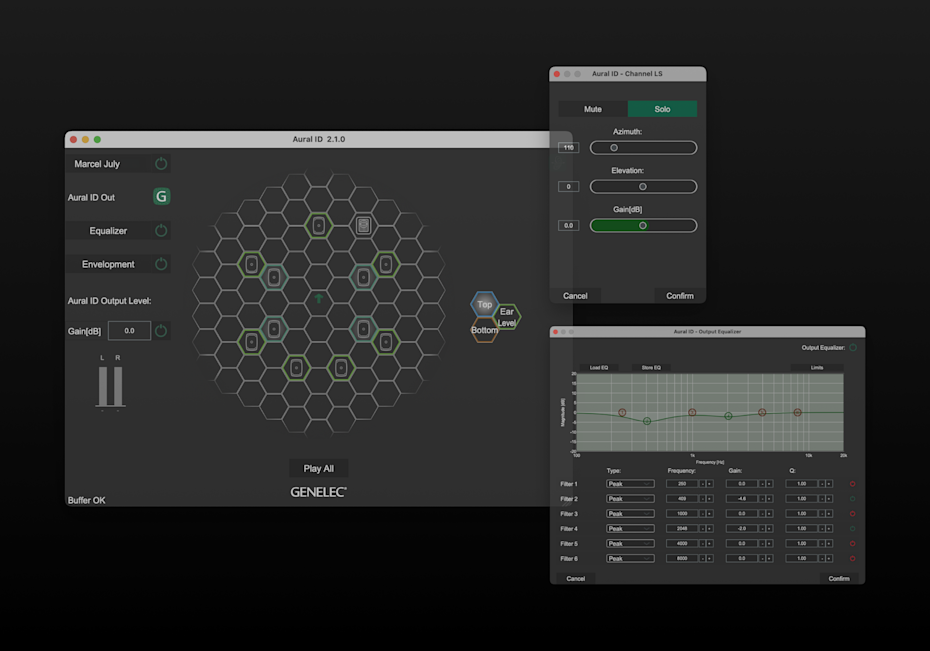Increase Filter 6 Q with its plus stepper
Viewport: 930px width, 651px height.
(829, 559)
